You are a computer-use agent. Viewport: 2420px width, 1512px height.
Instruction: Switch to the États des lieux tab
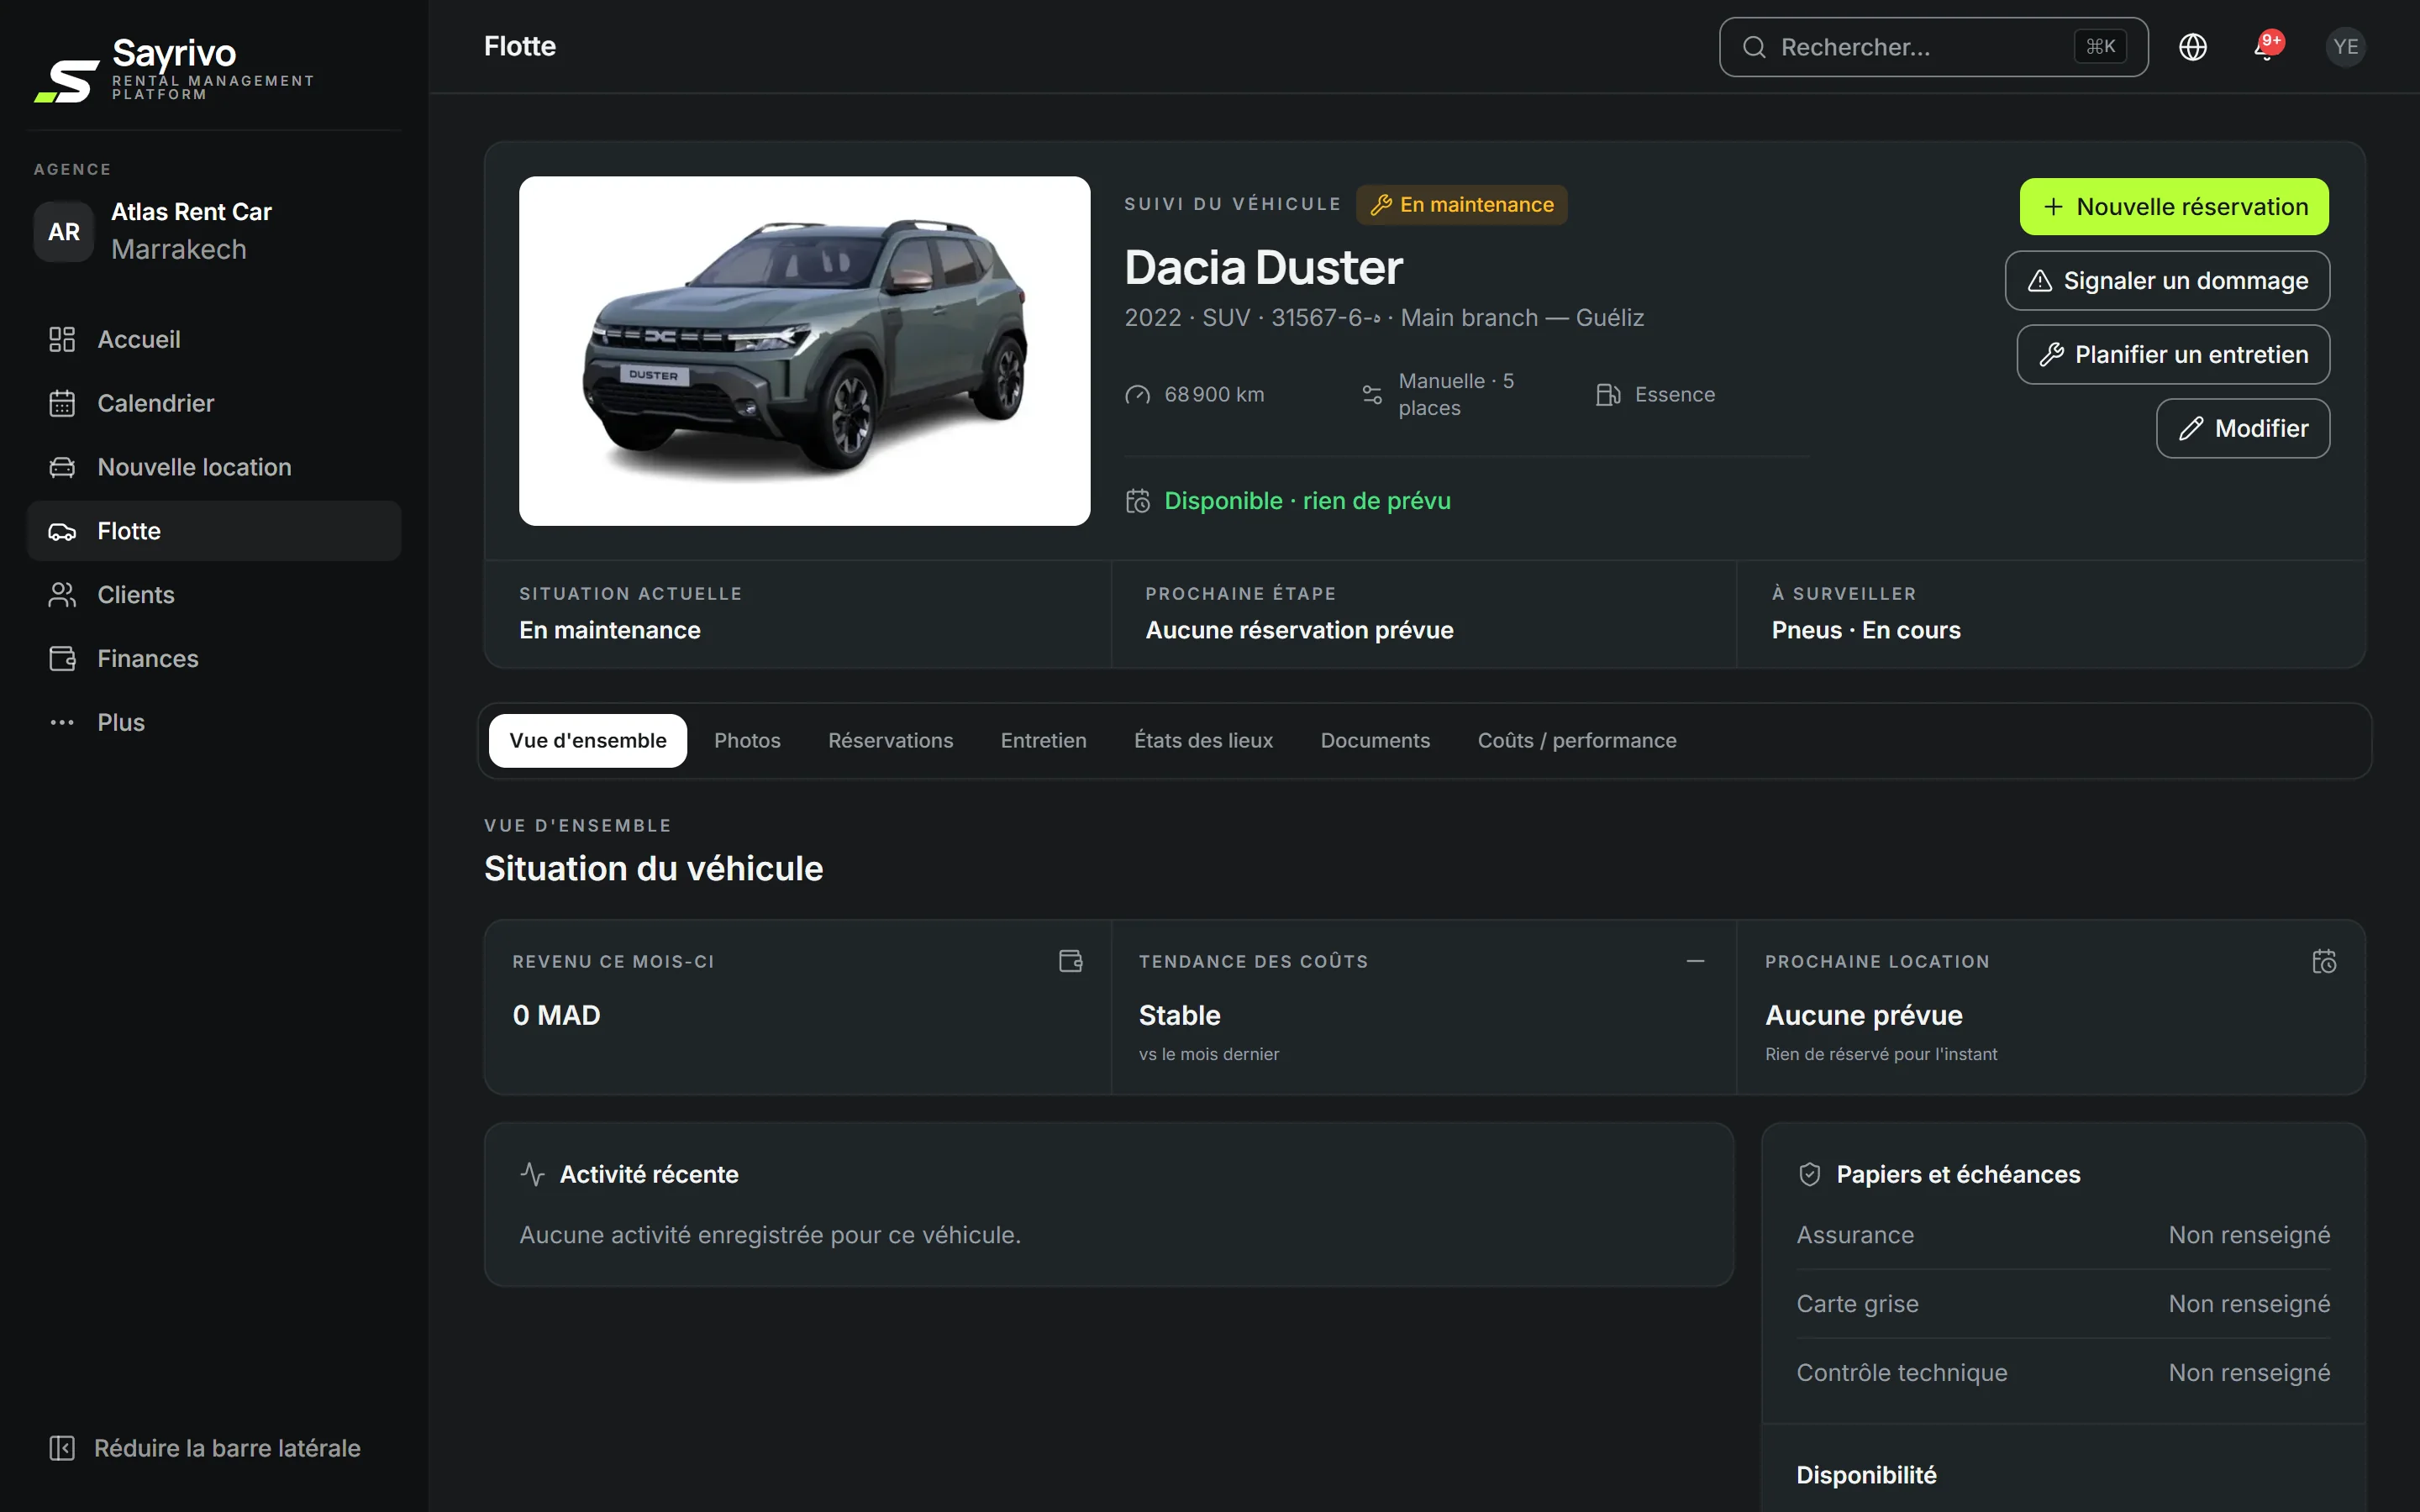pos(1203,741)
